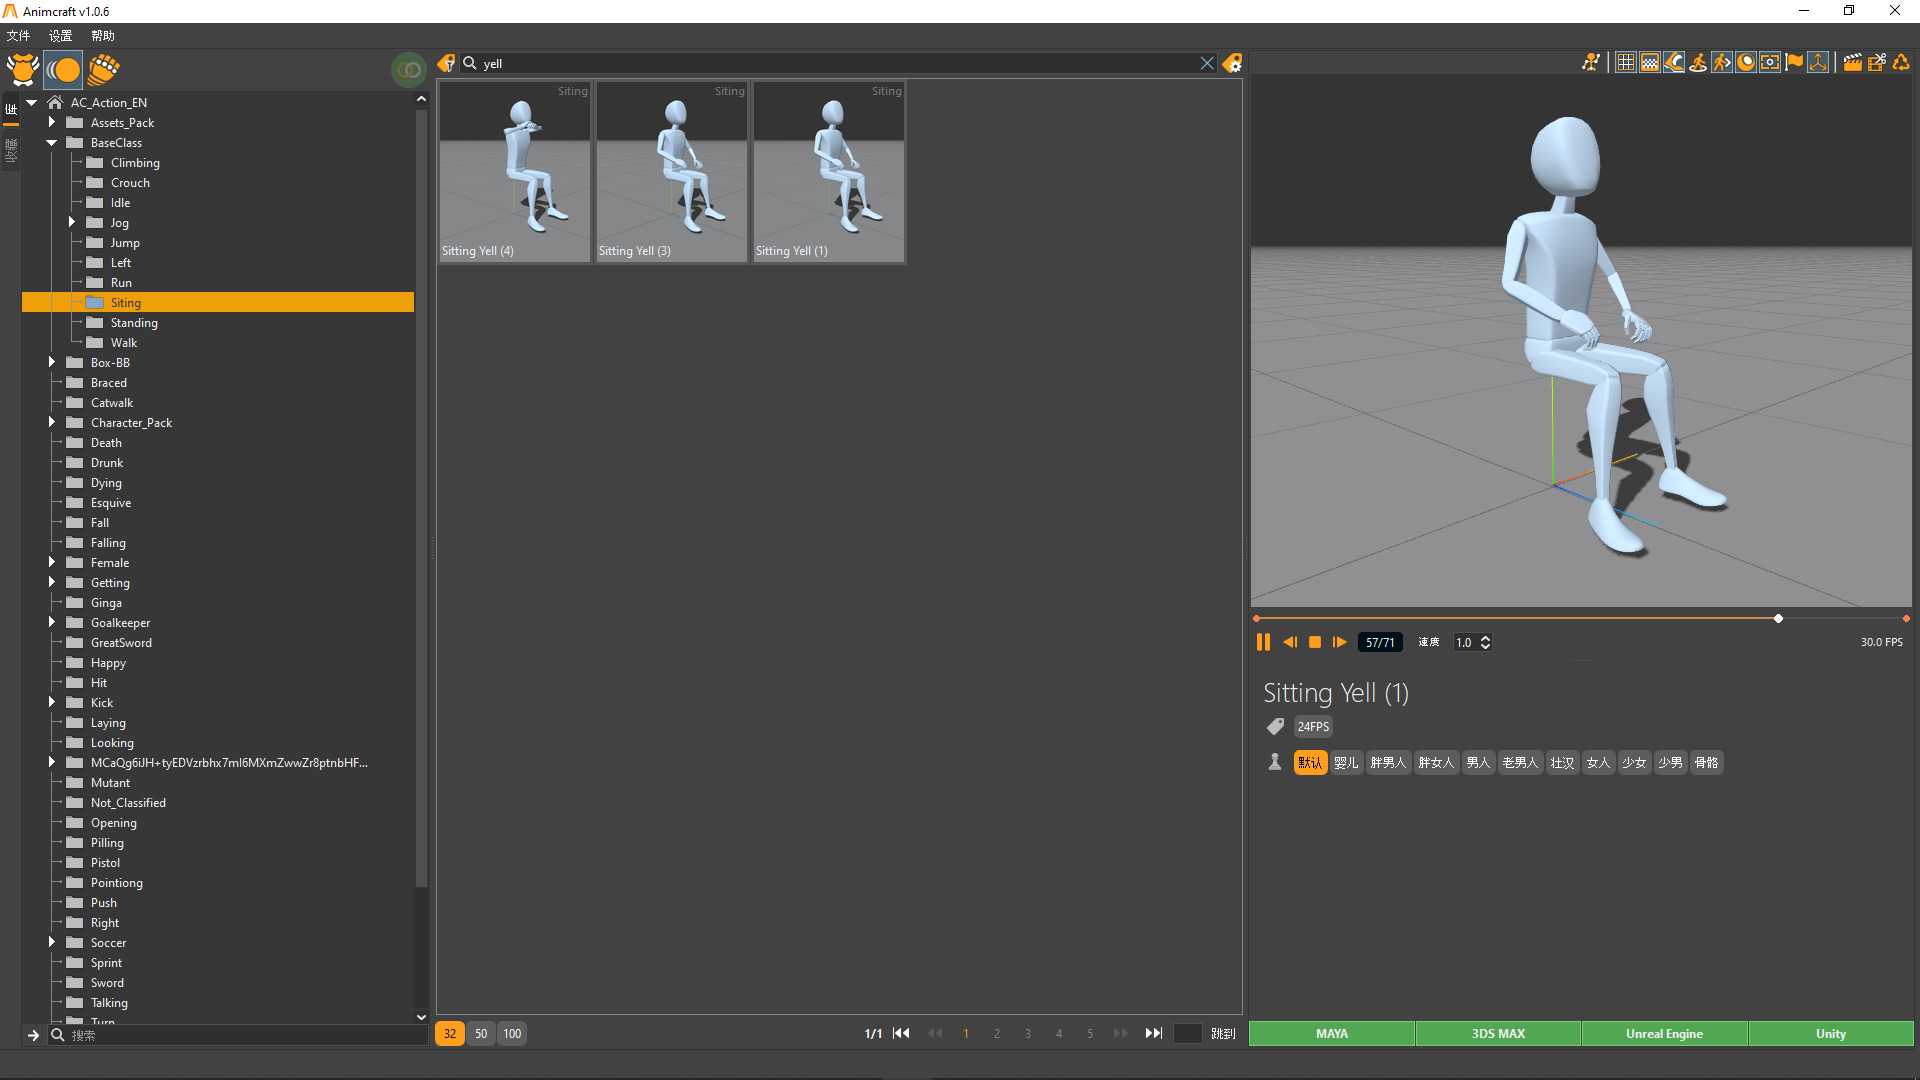Click the tag icon beside 24FPS
This screenshot has width=1920, height=1080.
point(1275,726)
